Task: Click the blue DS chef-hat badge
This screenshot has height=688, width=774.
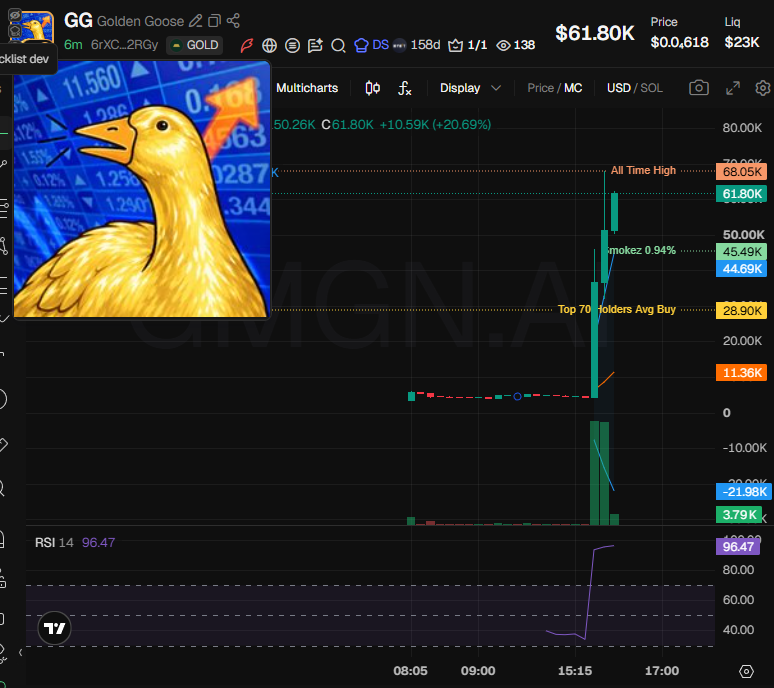Action: click(371, 45)
